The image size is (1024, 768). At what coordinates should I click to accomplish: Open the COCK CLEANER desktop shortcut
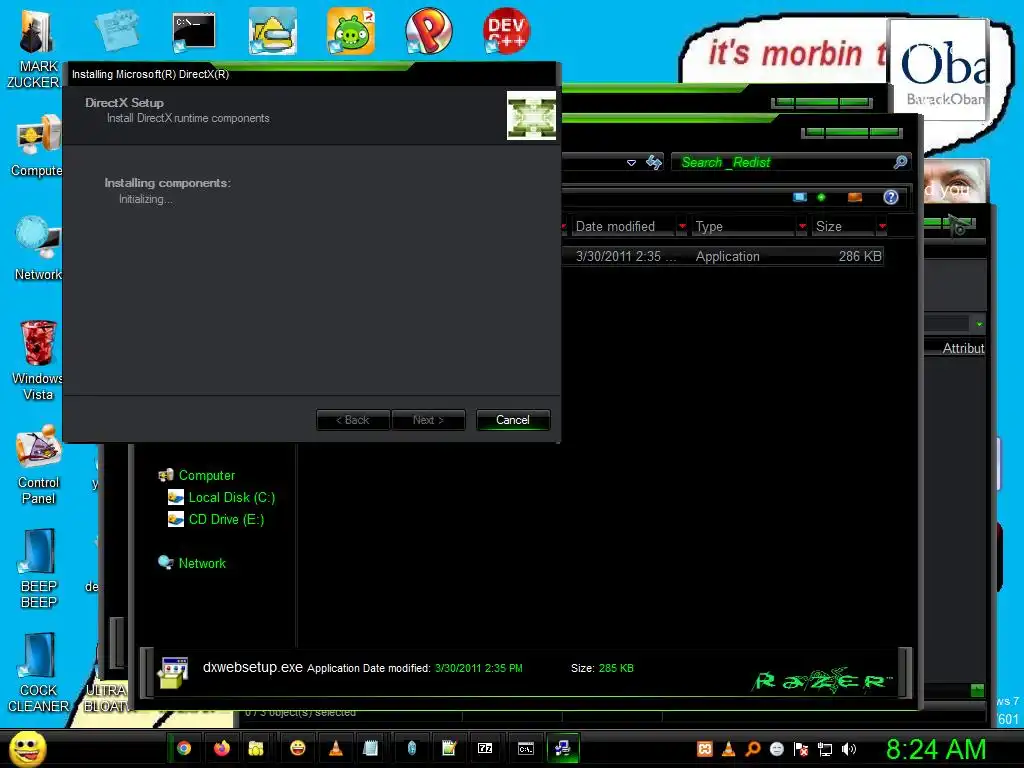click(38, 673)
